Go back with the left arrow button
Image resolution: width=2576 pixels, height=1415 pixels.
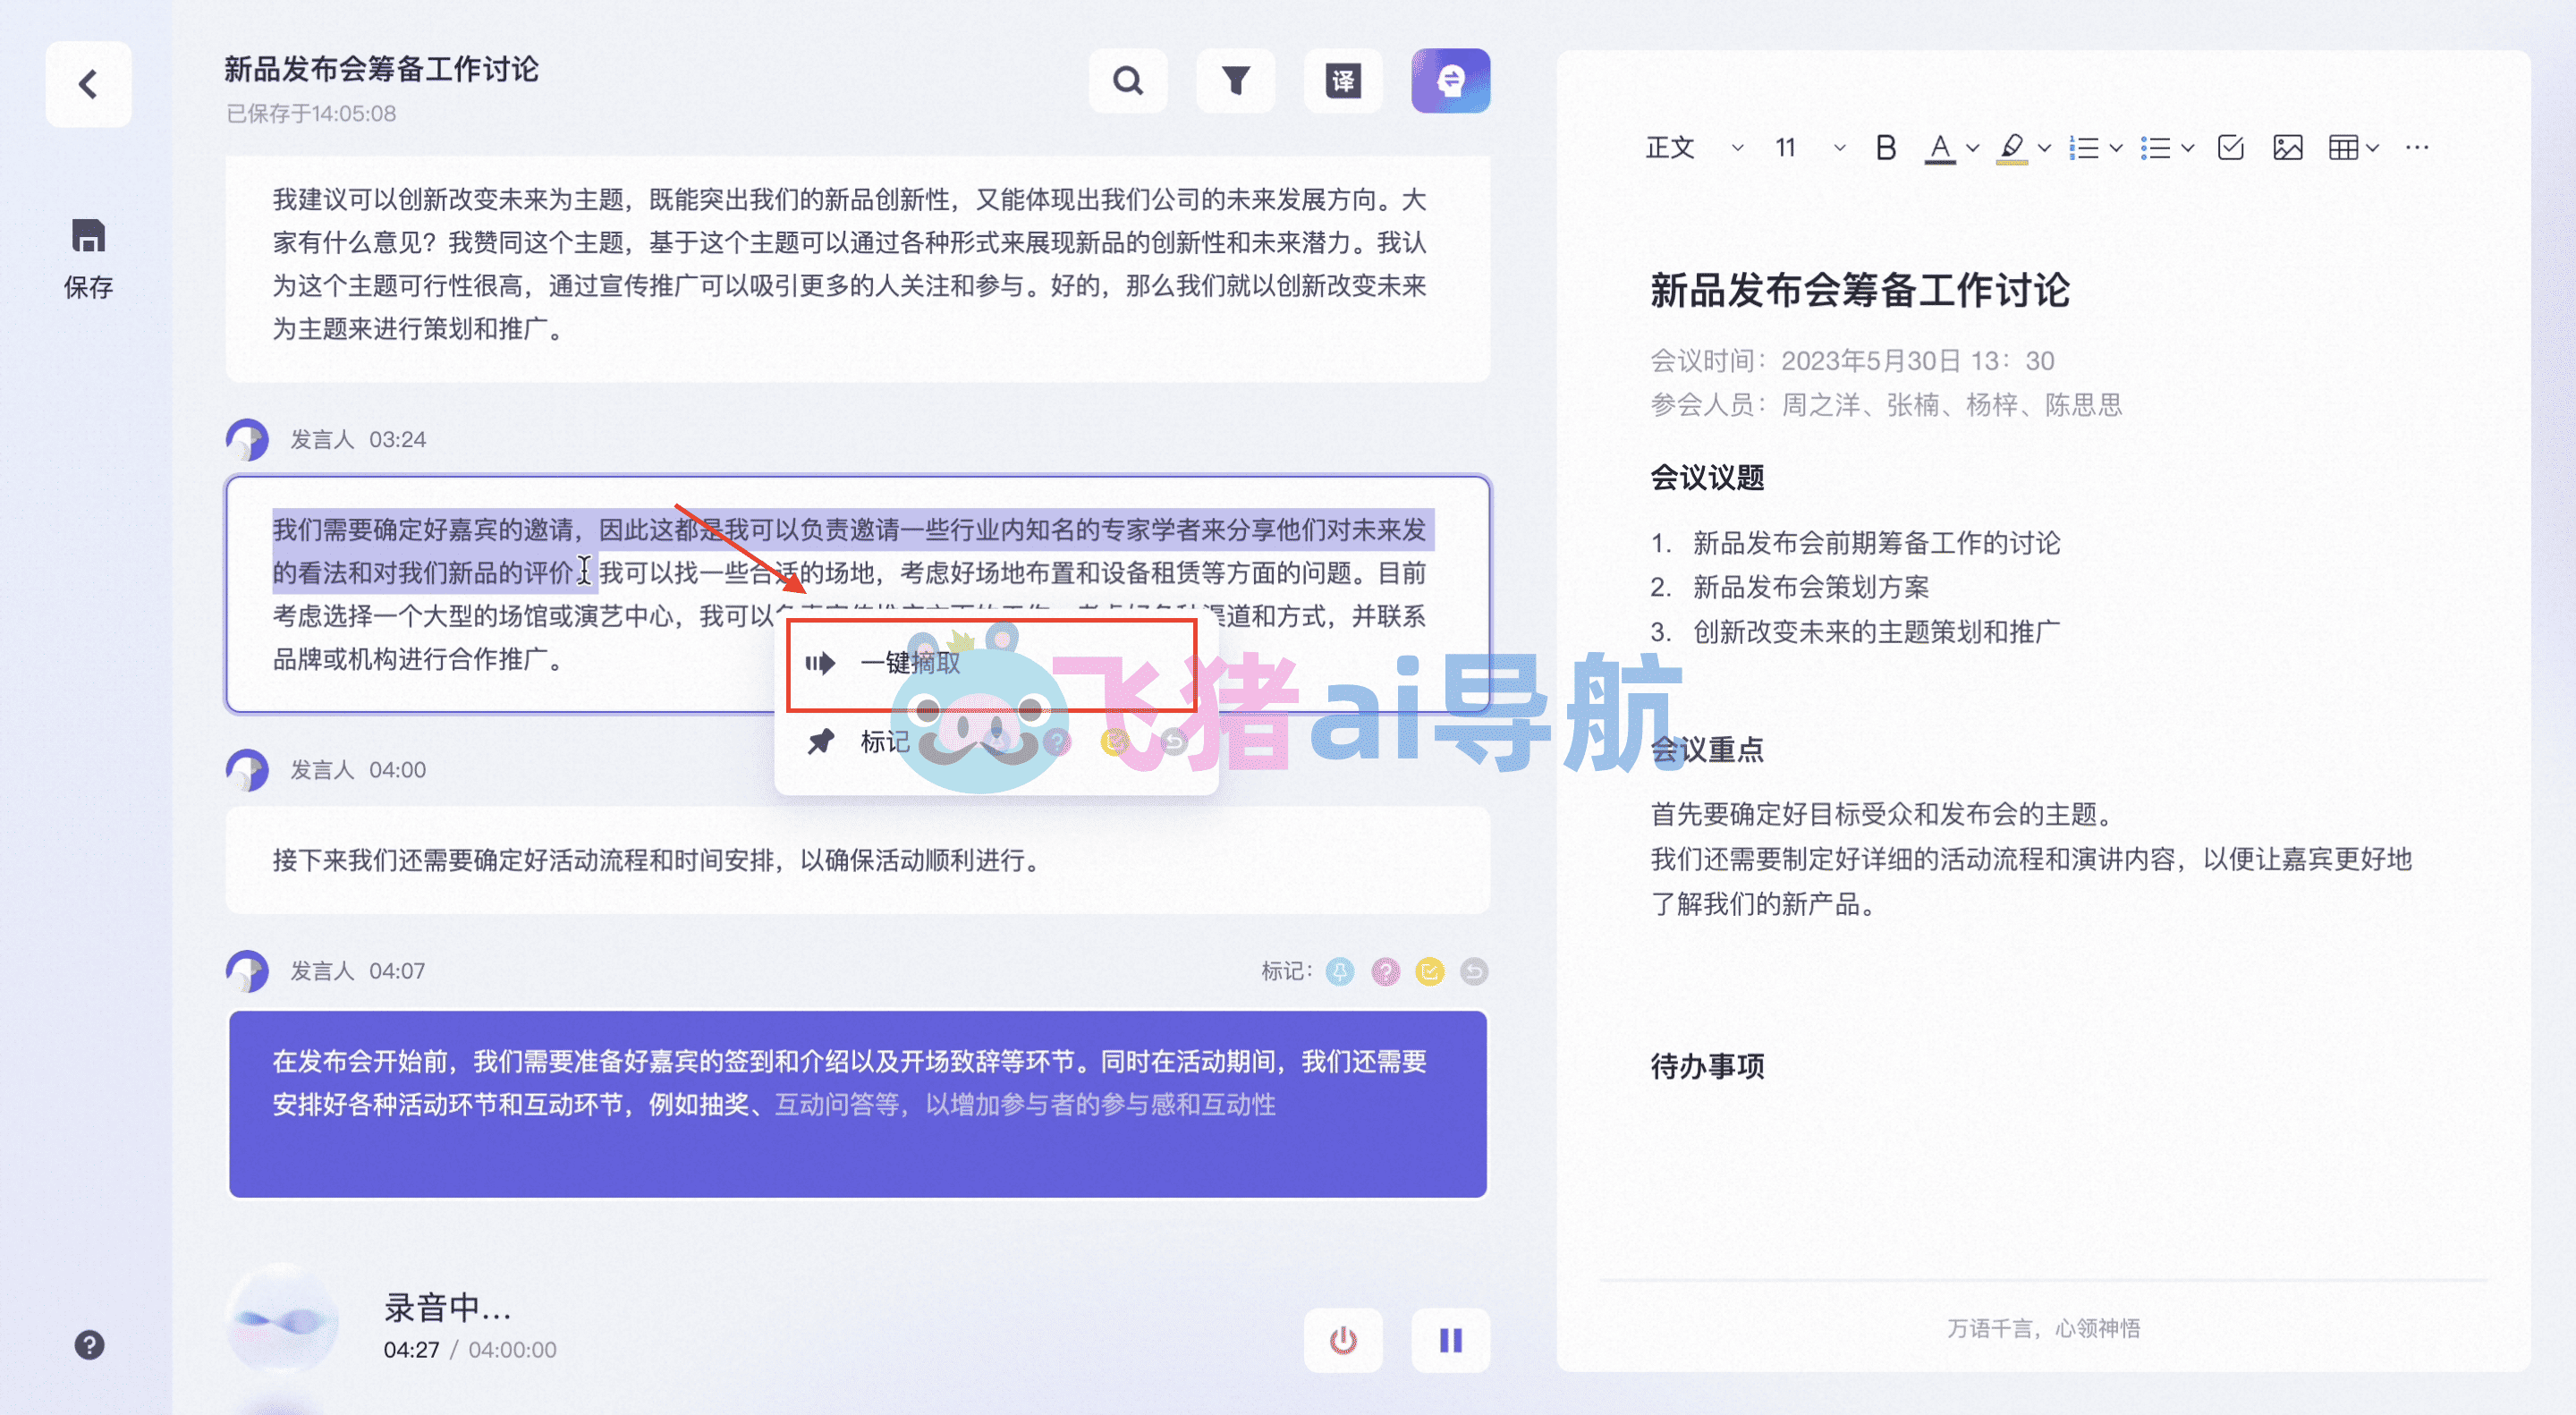tap(88, 84)
